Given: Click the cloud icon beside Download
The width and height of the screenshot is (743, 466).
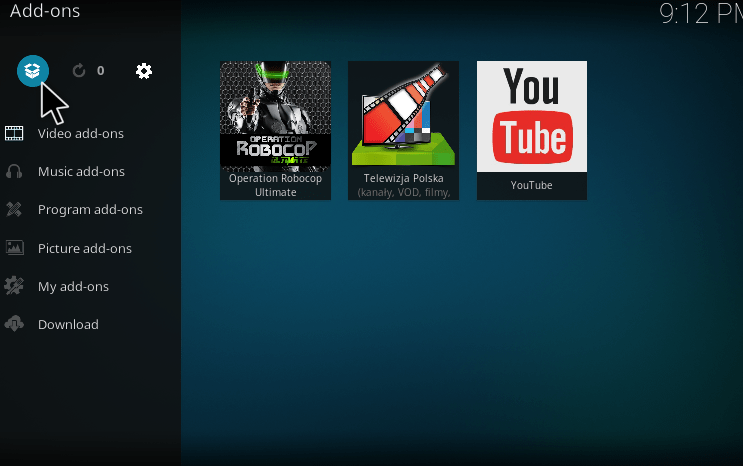Looking at the screenshot, I should tap(14, 324).
